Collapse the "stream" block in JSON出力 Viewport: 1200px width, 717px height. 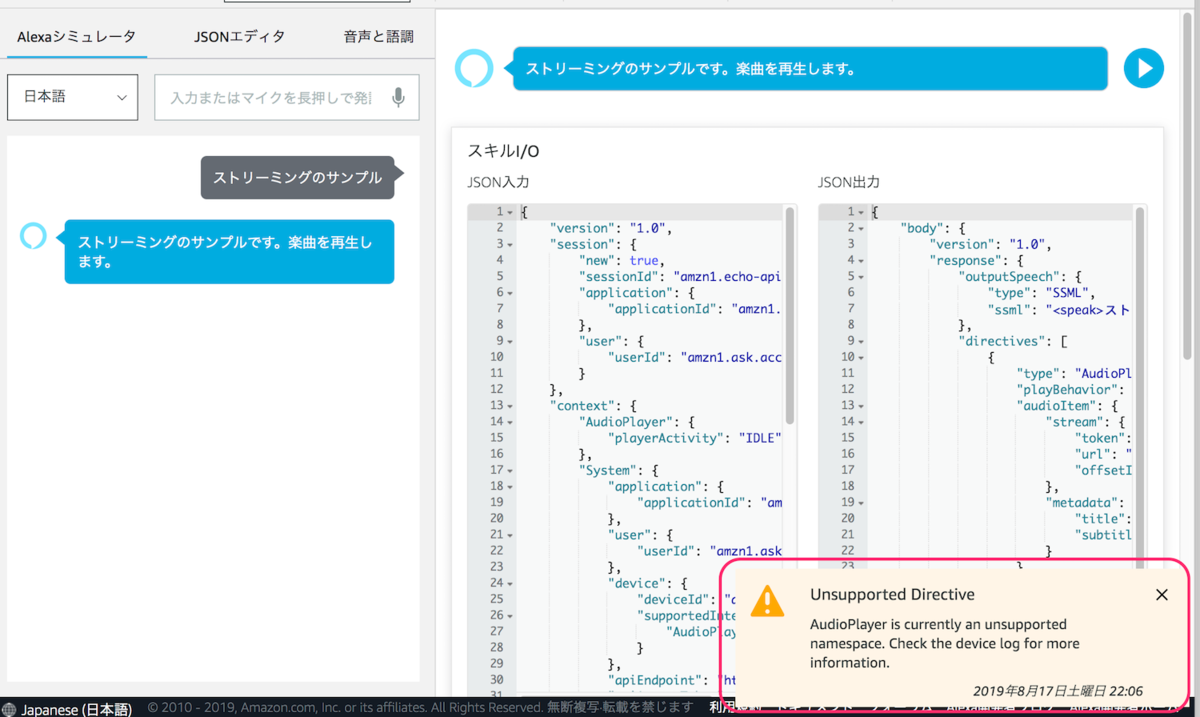point(861,422)
